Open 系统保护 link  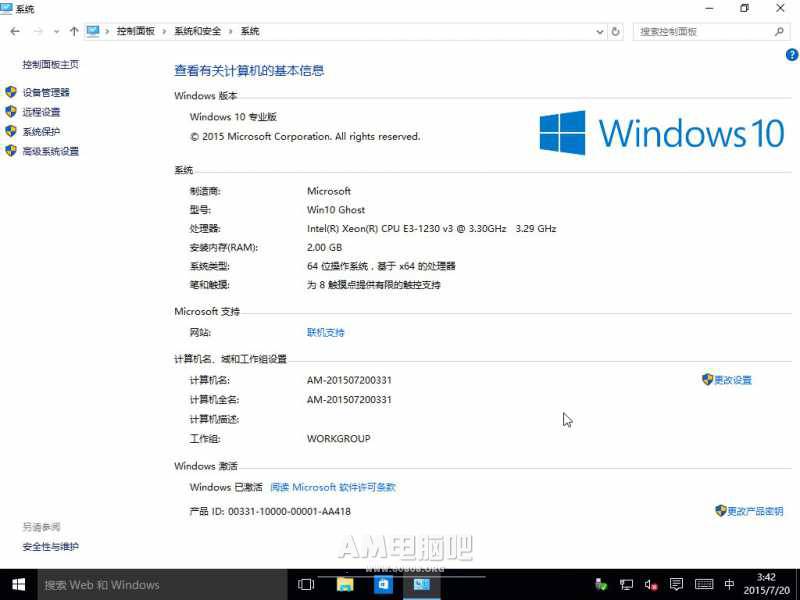[41, 132]
